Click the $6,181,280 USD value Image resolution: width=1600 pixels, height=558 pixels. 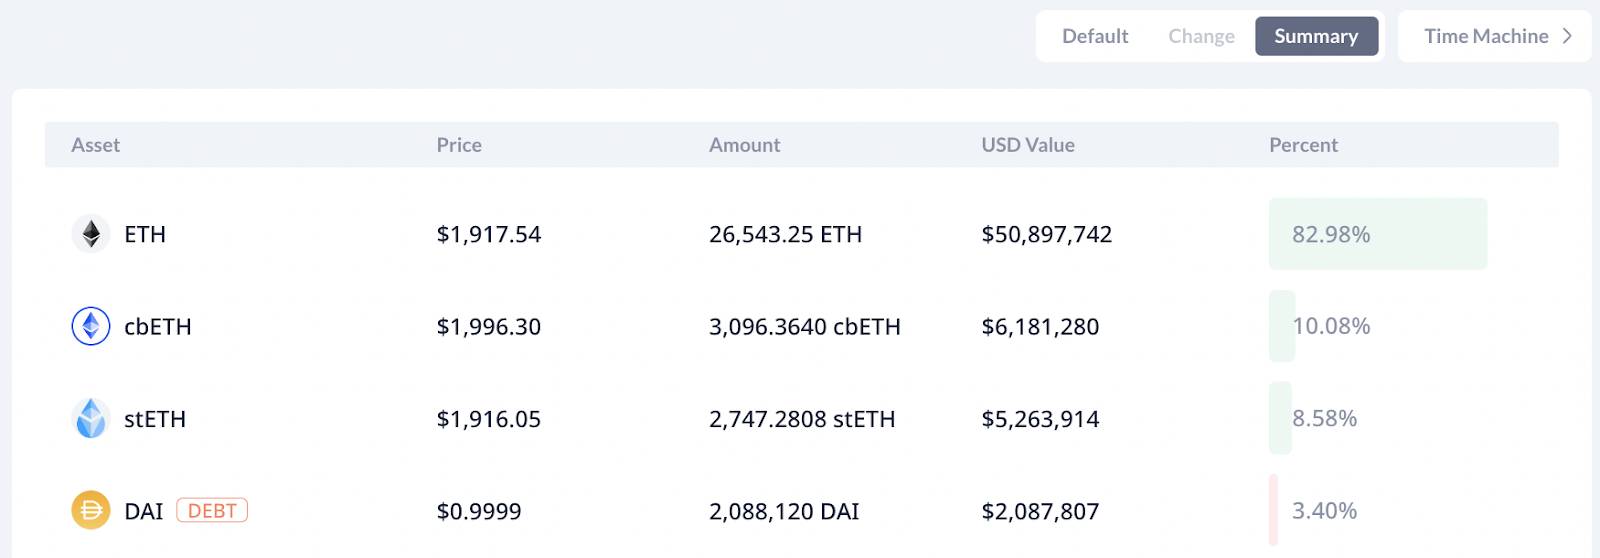(x=1040, y=326)
